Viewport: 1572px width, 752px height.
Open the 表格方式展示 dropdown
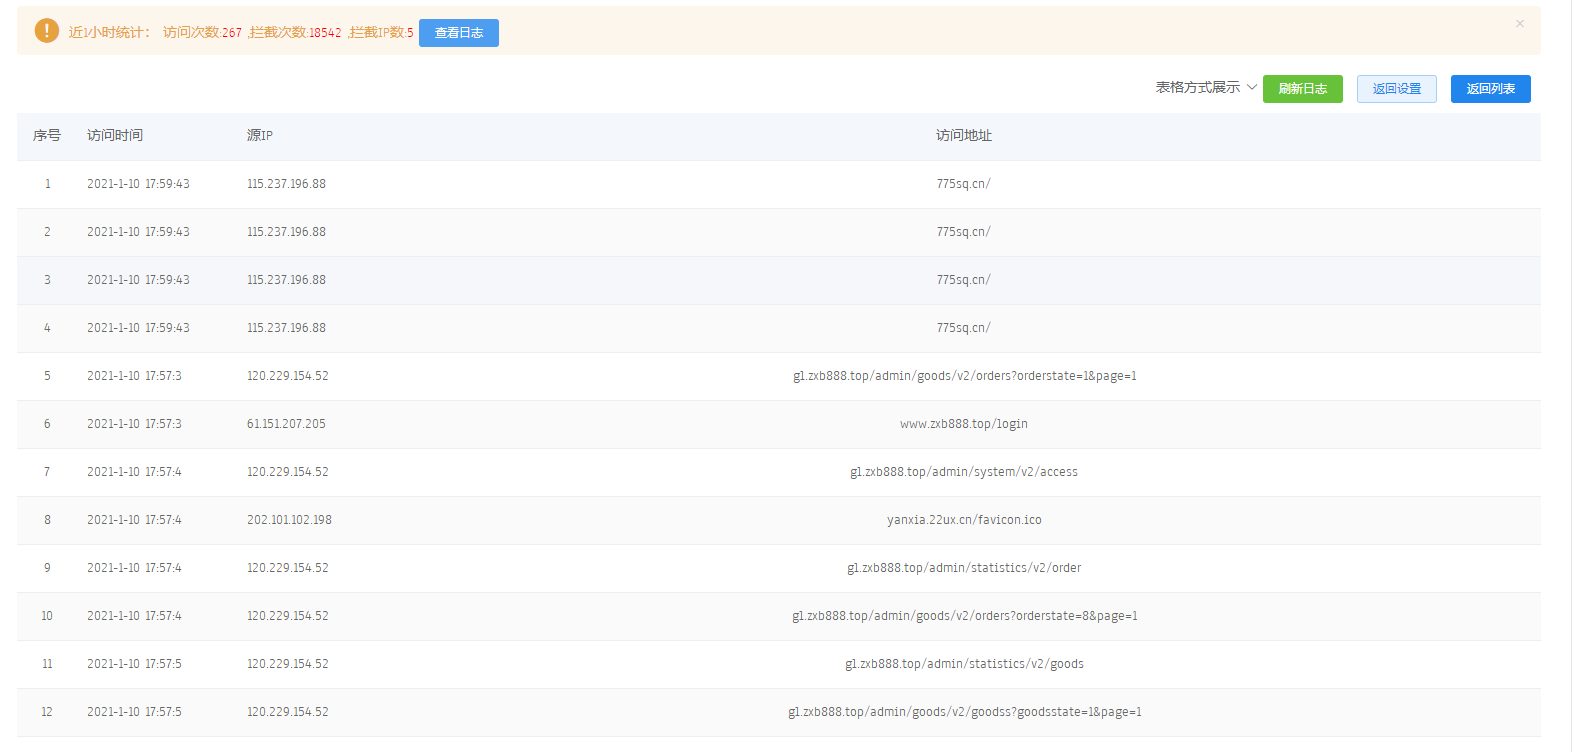[x=1206, y=88]
